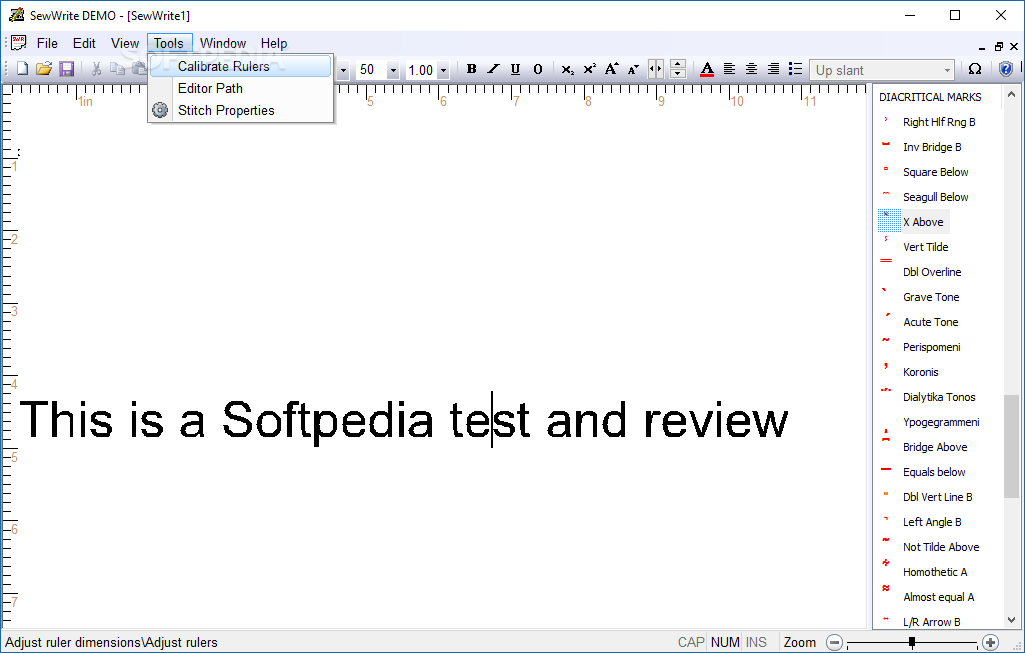The height and width of the screenshot is (653, 1025).
Task: Click diacritical list scroll up arrow
Action: [1011, 95]
